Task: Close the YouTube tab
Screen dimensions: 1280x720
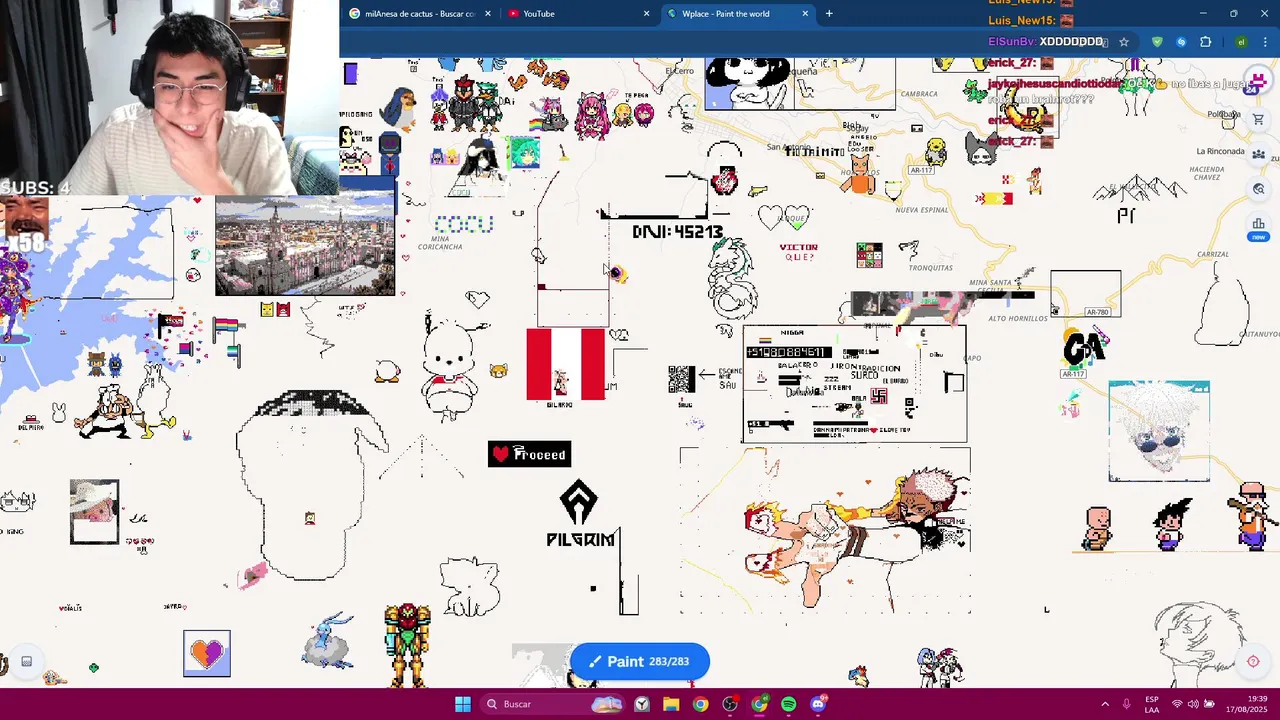Action: (x=646, y=14)
